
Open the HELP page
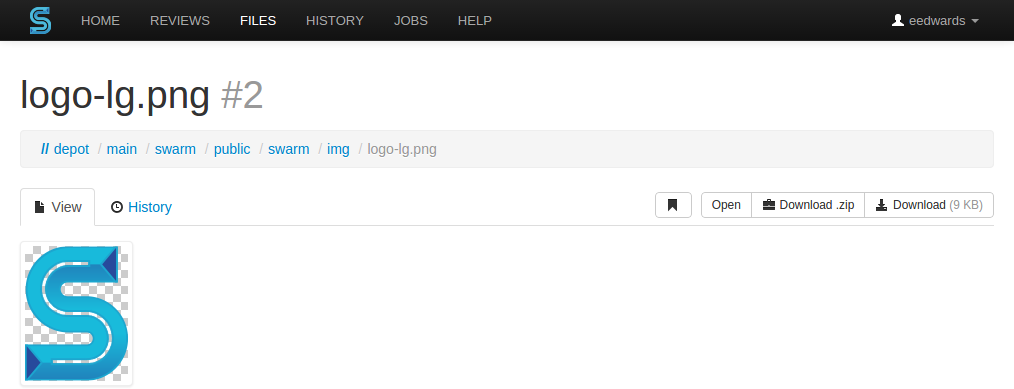click(x=475, y=21)
